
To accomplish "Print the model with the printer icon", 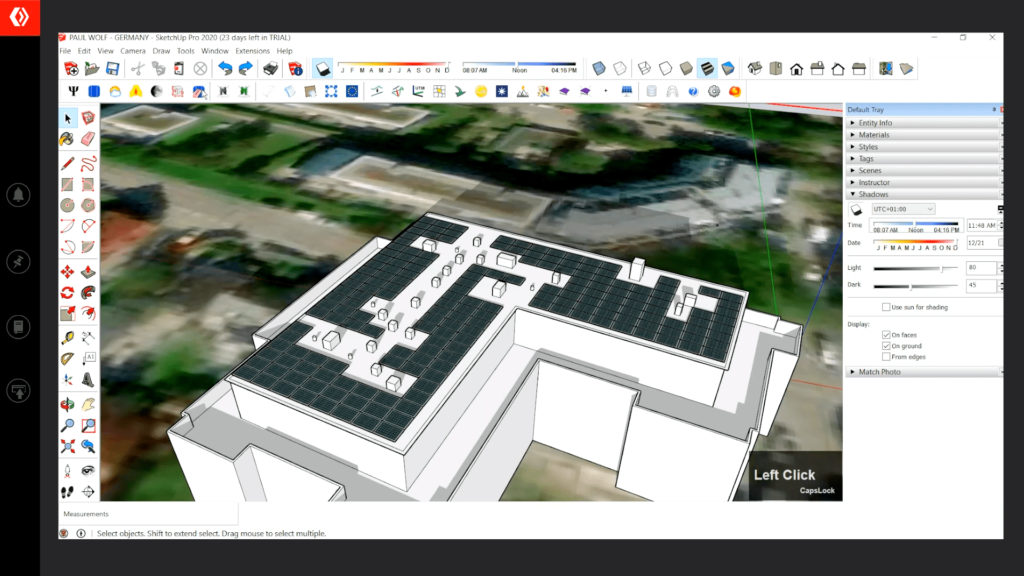I will (x=270, y=68).
